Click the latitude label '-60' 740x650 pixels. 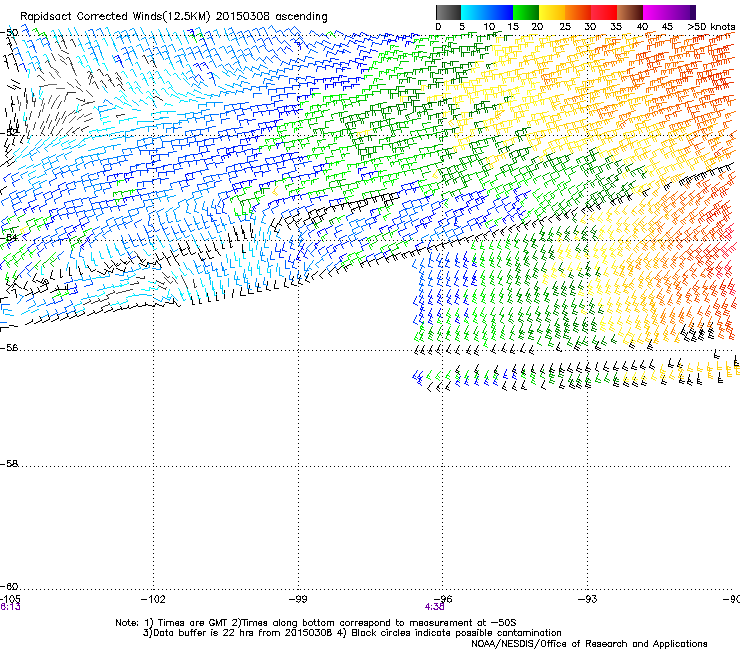pos(9,587)
